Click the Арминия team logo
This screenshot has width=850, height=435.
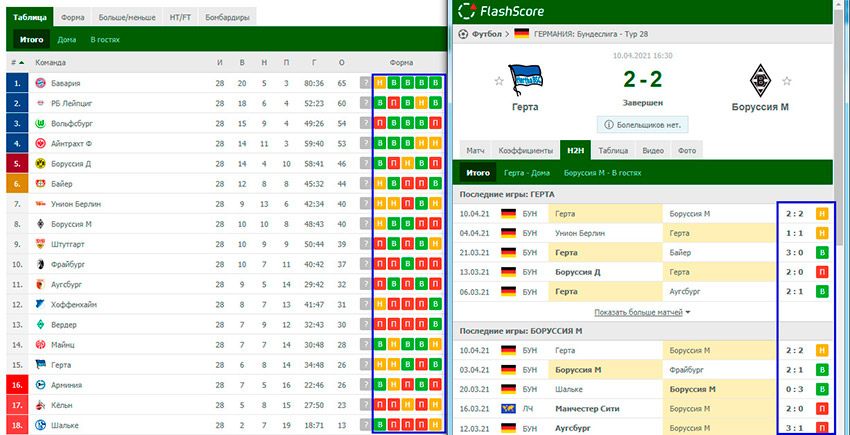(x=40, y=385)
